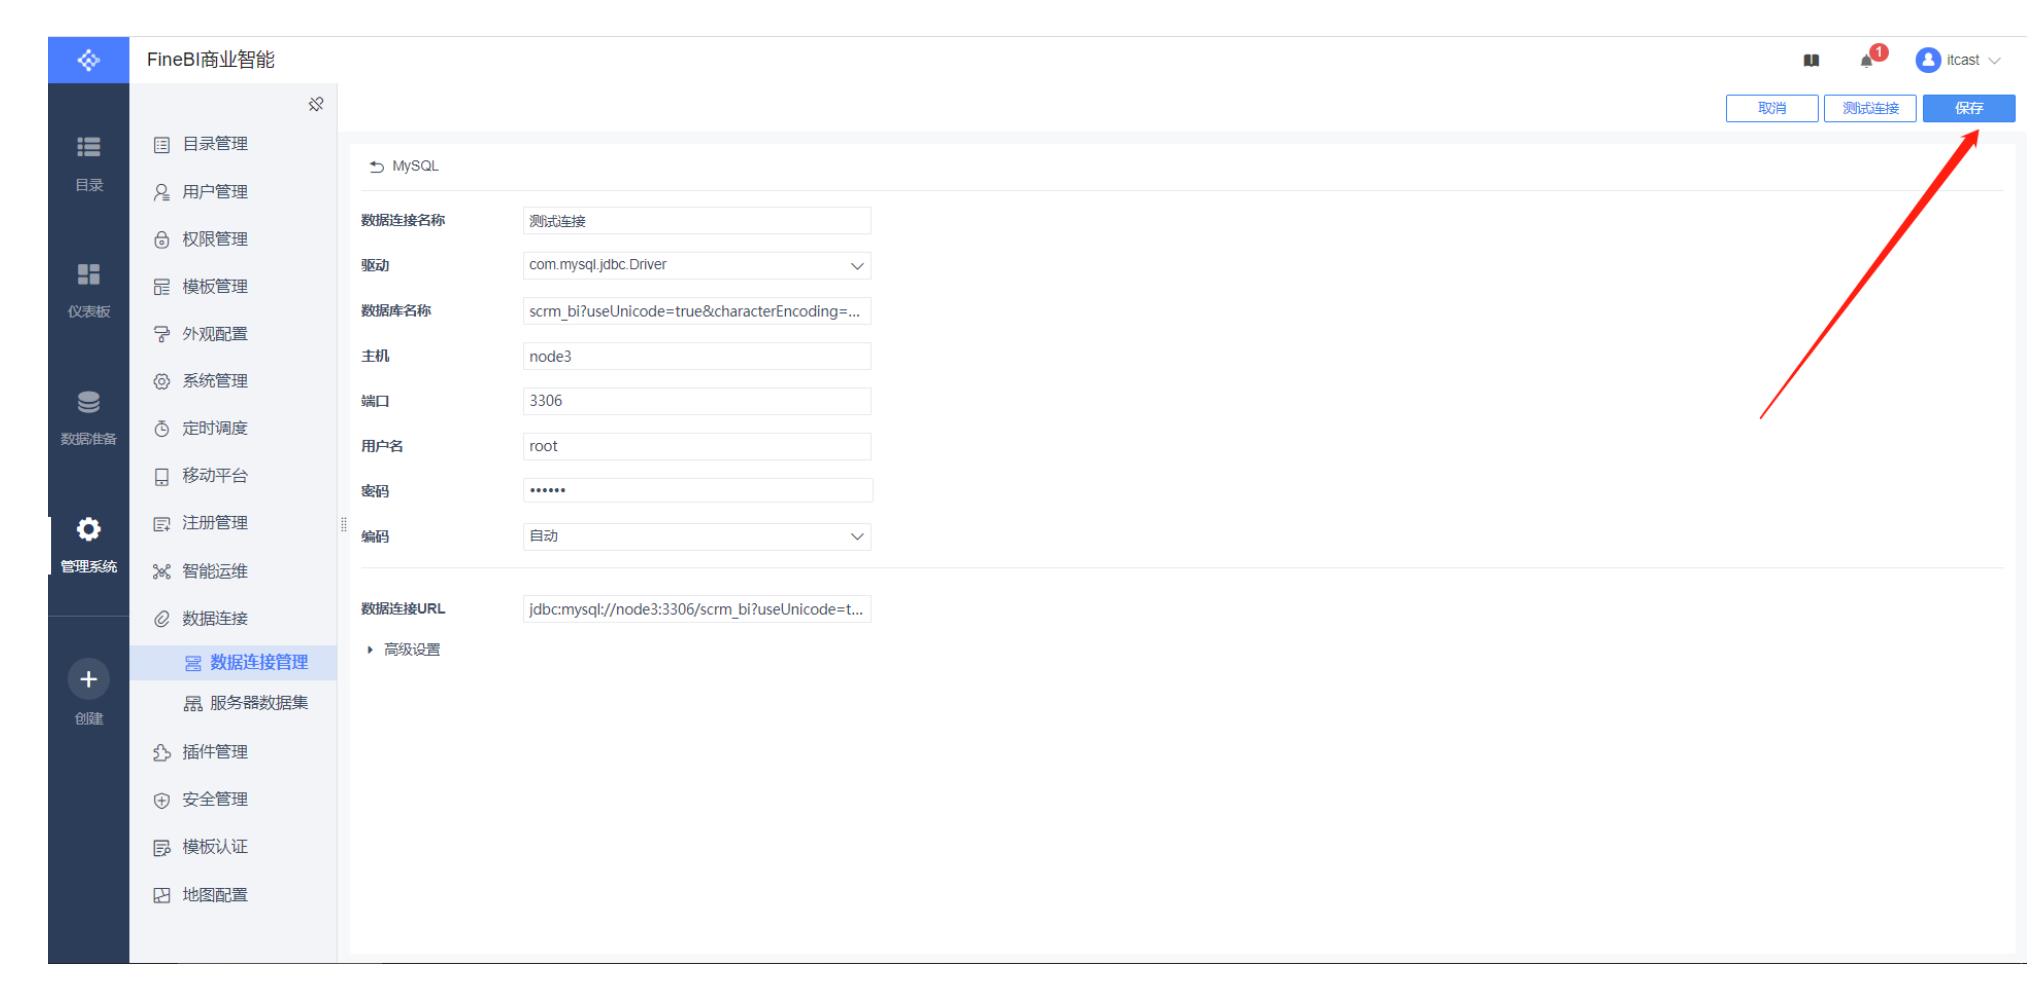Open 移动平台 menu item
The width and height of the screenshot is (2044, 991).
click(233, 476)
